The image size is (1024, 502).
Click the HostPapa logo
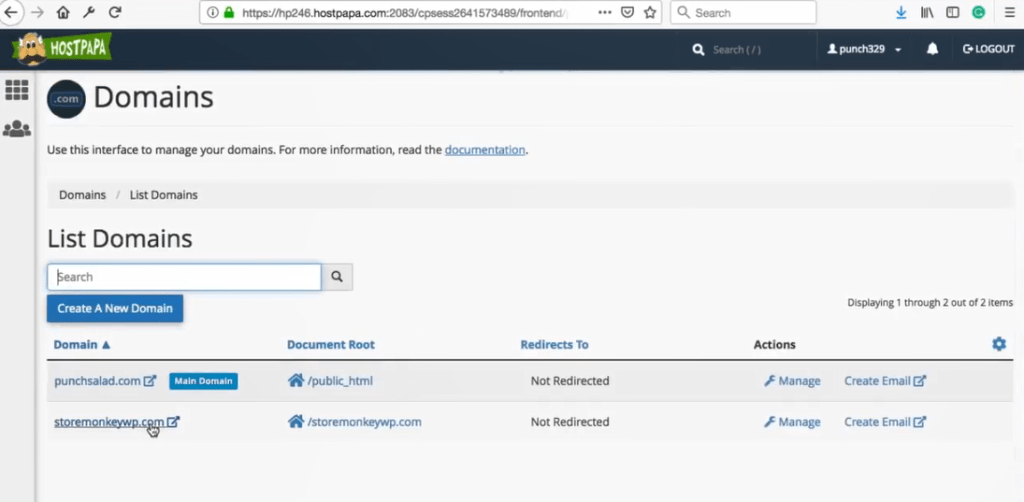(61, 49)
